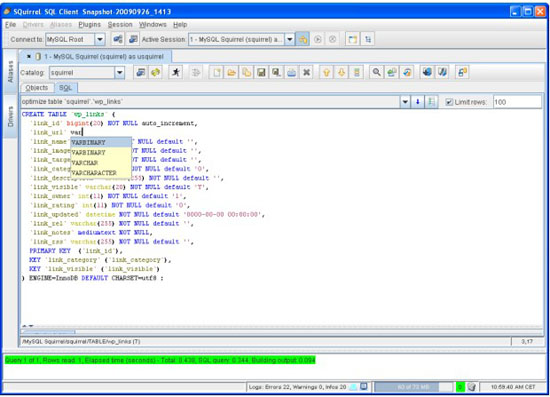The width and height of the screenshot is (550, 397).
Task: Click the orange-blue refresh icon third after magnifier
Action: (407, 73)
